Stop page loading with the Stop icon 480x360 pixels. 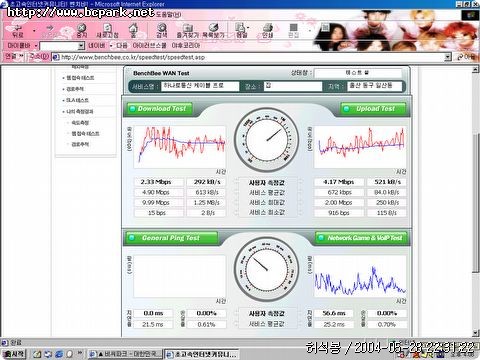pos(82,30)
